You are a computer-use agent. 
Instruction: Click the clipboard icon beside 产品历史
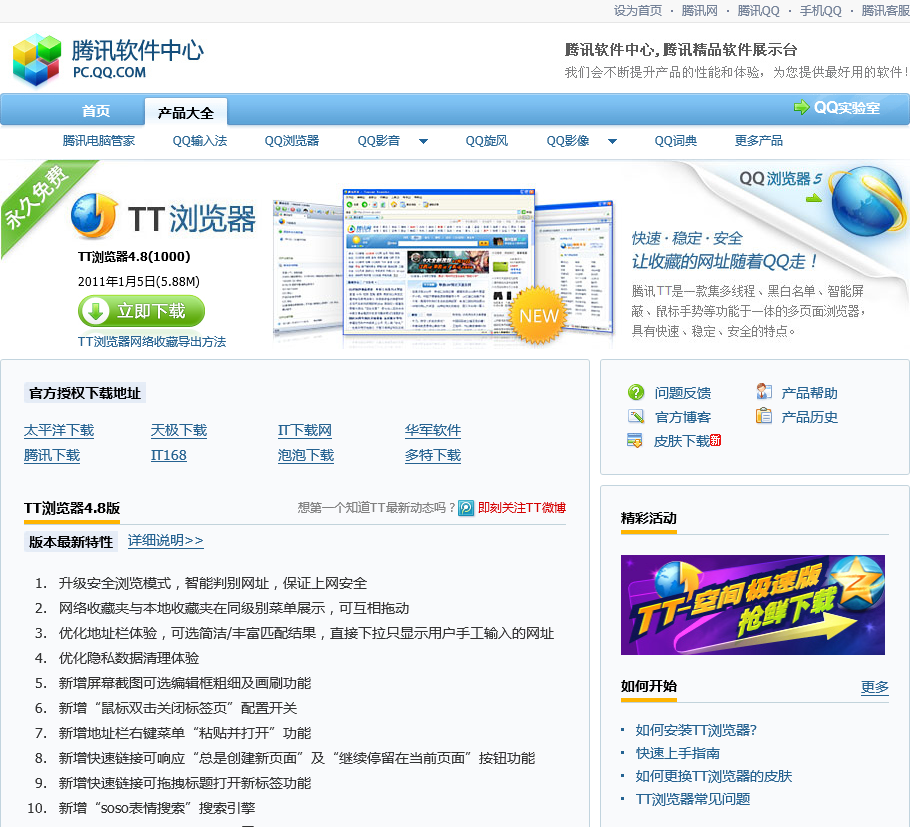pos(764,416)
